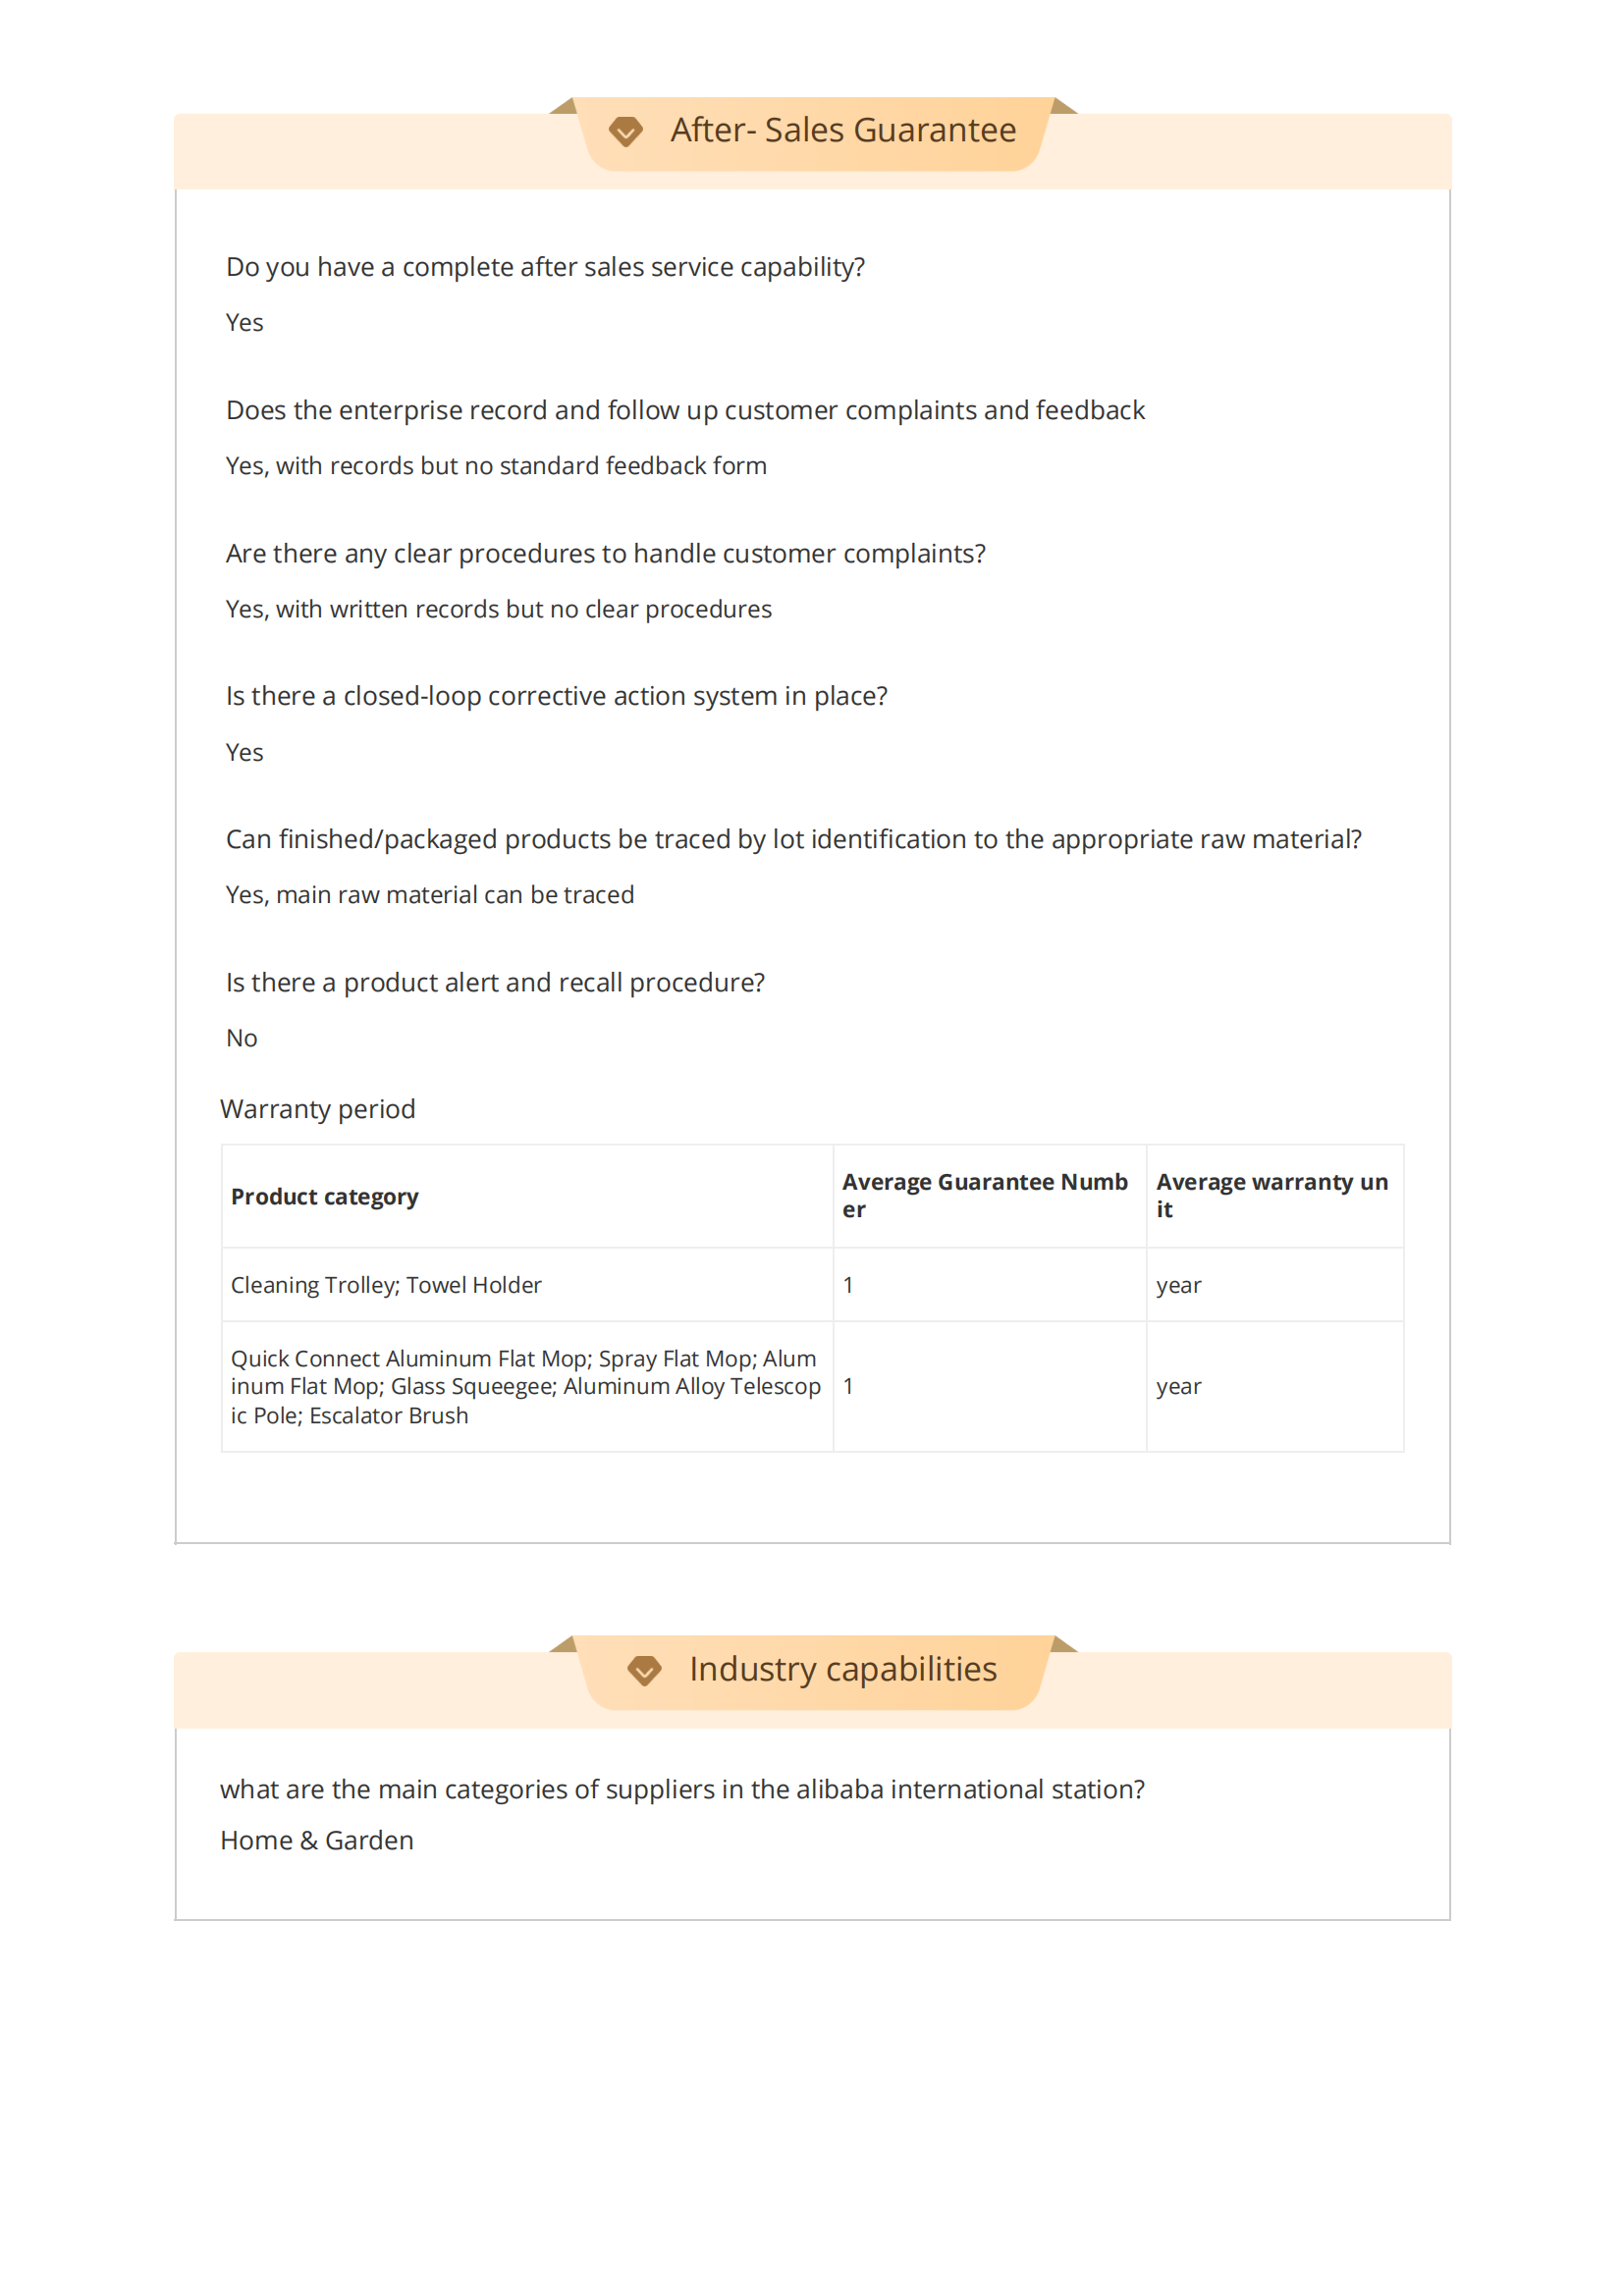
Task: Click the Quick Connect Aluminum Flat Mop cell
Action: (x=525, y=1386)
